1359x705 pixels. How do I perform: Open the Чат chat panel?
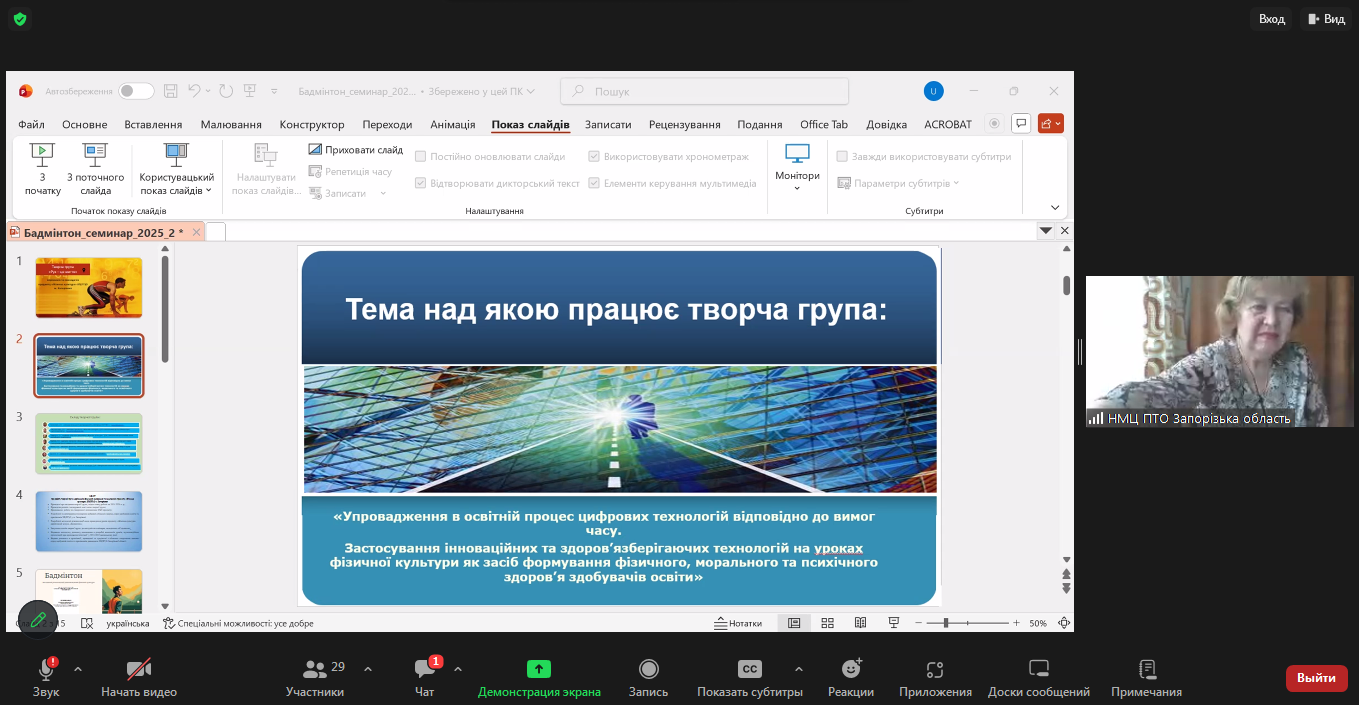point(424,670)
